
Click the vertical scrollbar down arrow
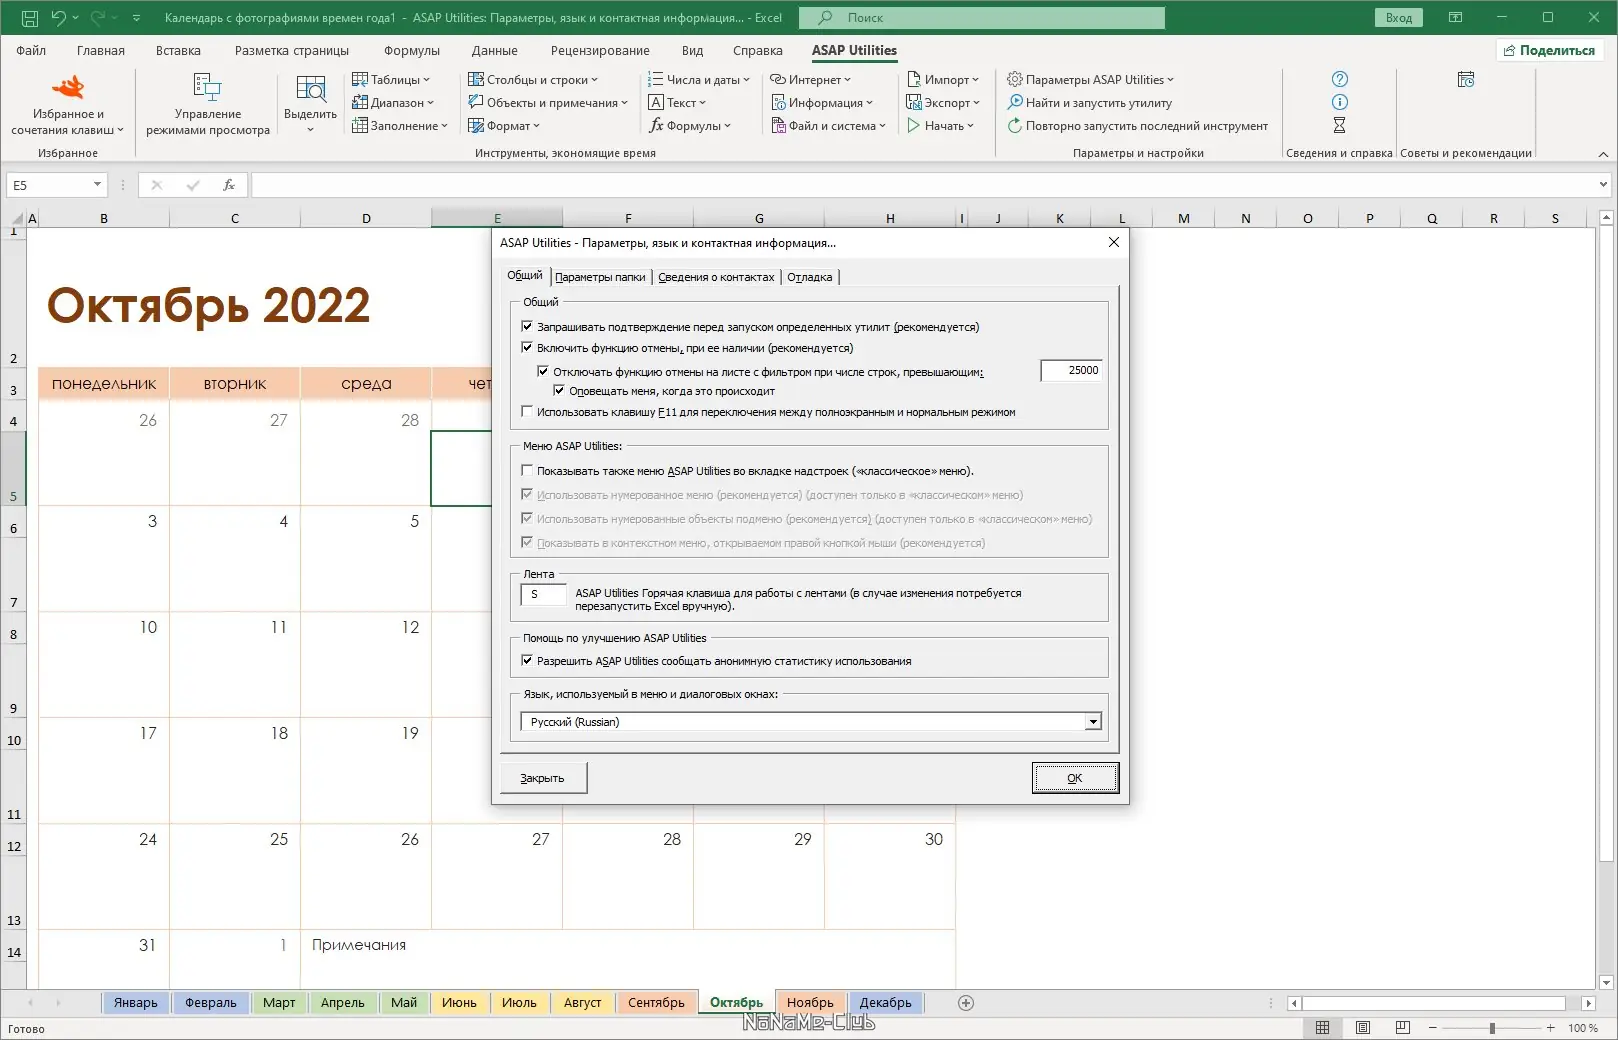click(x=1606, y=983)
